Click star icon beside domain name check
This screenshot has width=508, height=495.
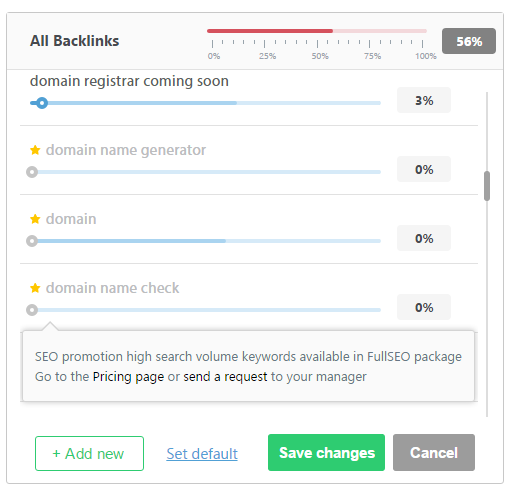tap(35, 288)
